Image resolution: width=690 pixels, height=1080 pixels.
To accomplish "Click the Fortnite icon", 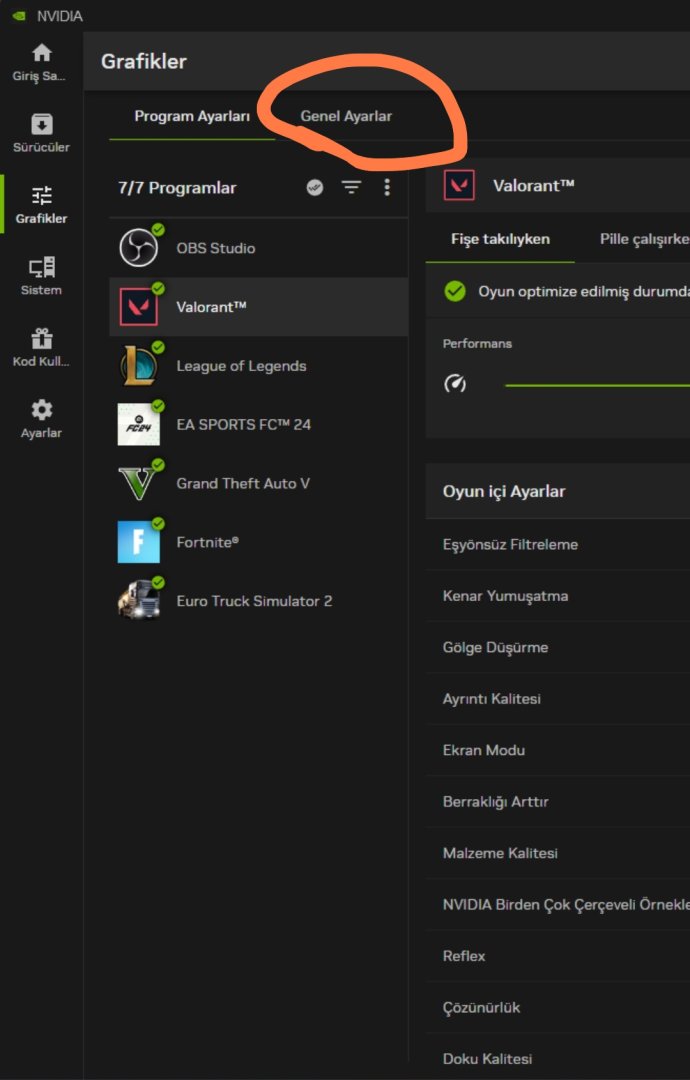I will click(139, 542).
